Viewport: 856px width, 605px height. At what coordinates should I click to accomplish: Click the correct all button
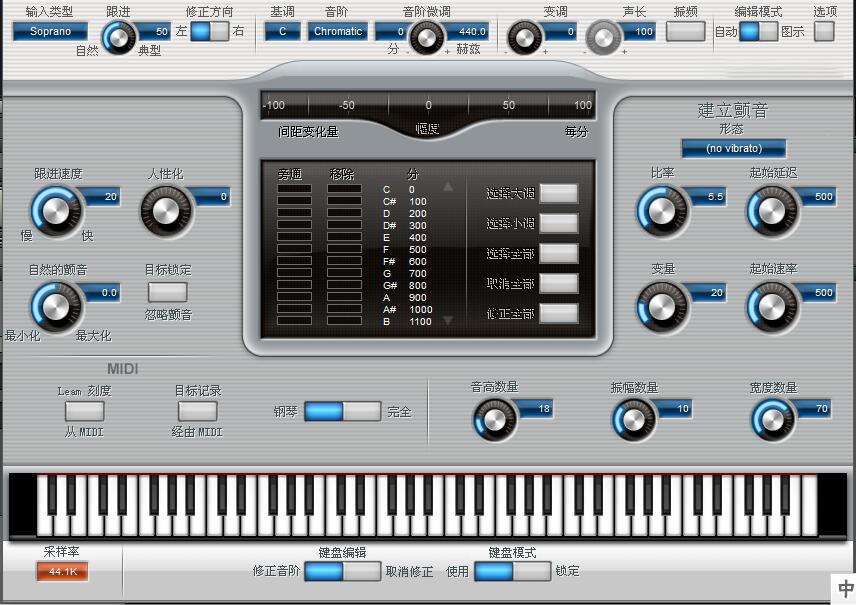coord(558,313)
